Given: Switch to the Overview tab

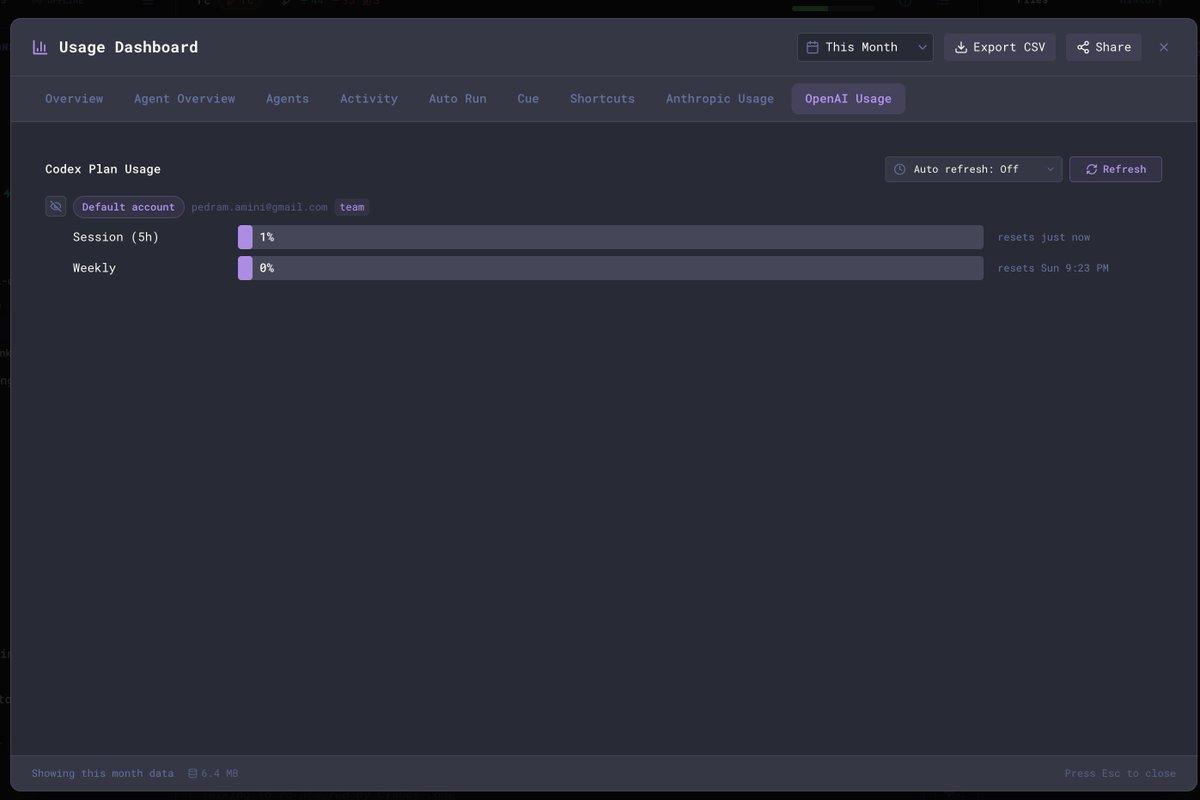Looking at the screenshot, I should [x=74, y=99].
